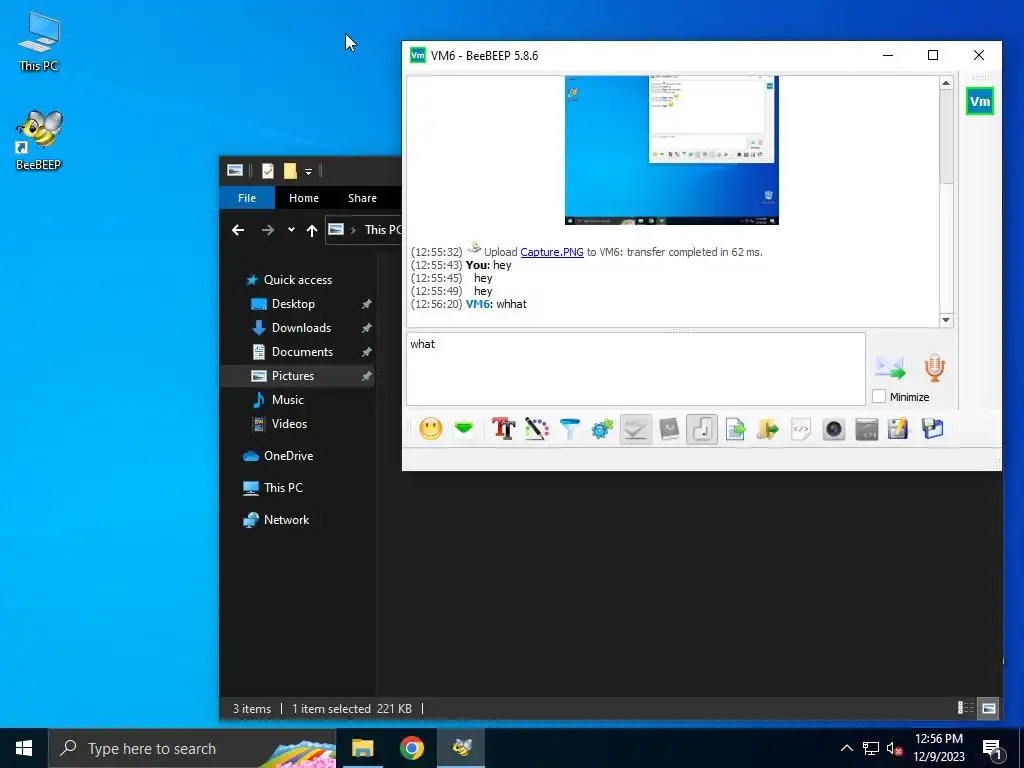1024x768 pixels.
Task: Open the Share tab in File Explorer
Action: pos(362,198)
